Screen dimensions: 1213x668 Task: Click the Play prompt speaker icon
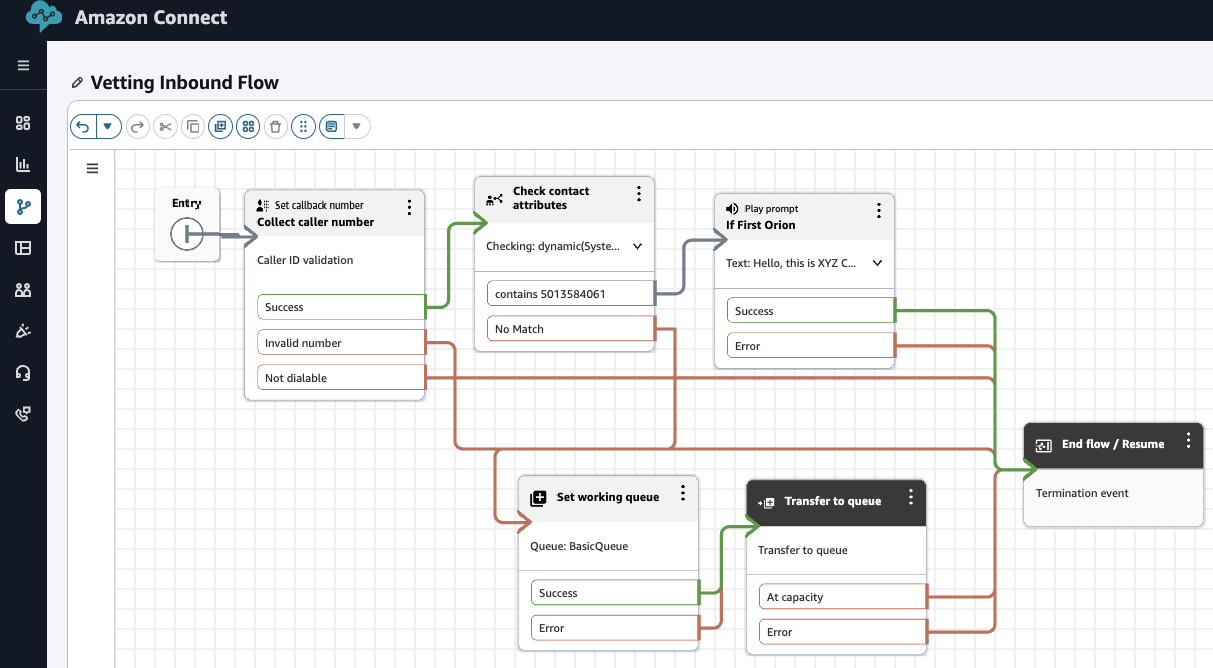pyautogui.click(x=732, y=209)
